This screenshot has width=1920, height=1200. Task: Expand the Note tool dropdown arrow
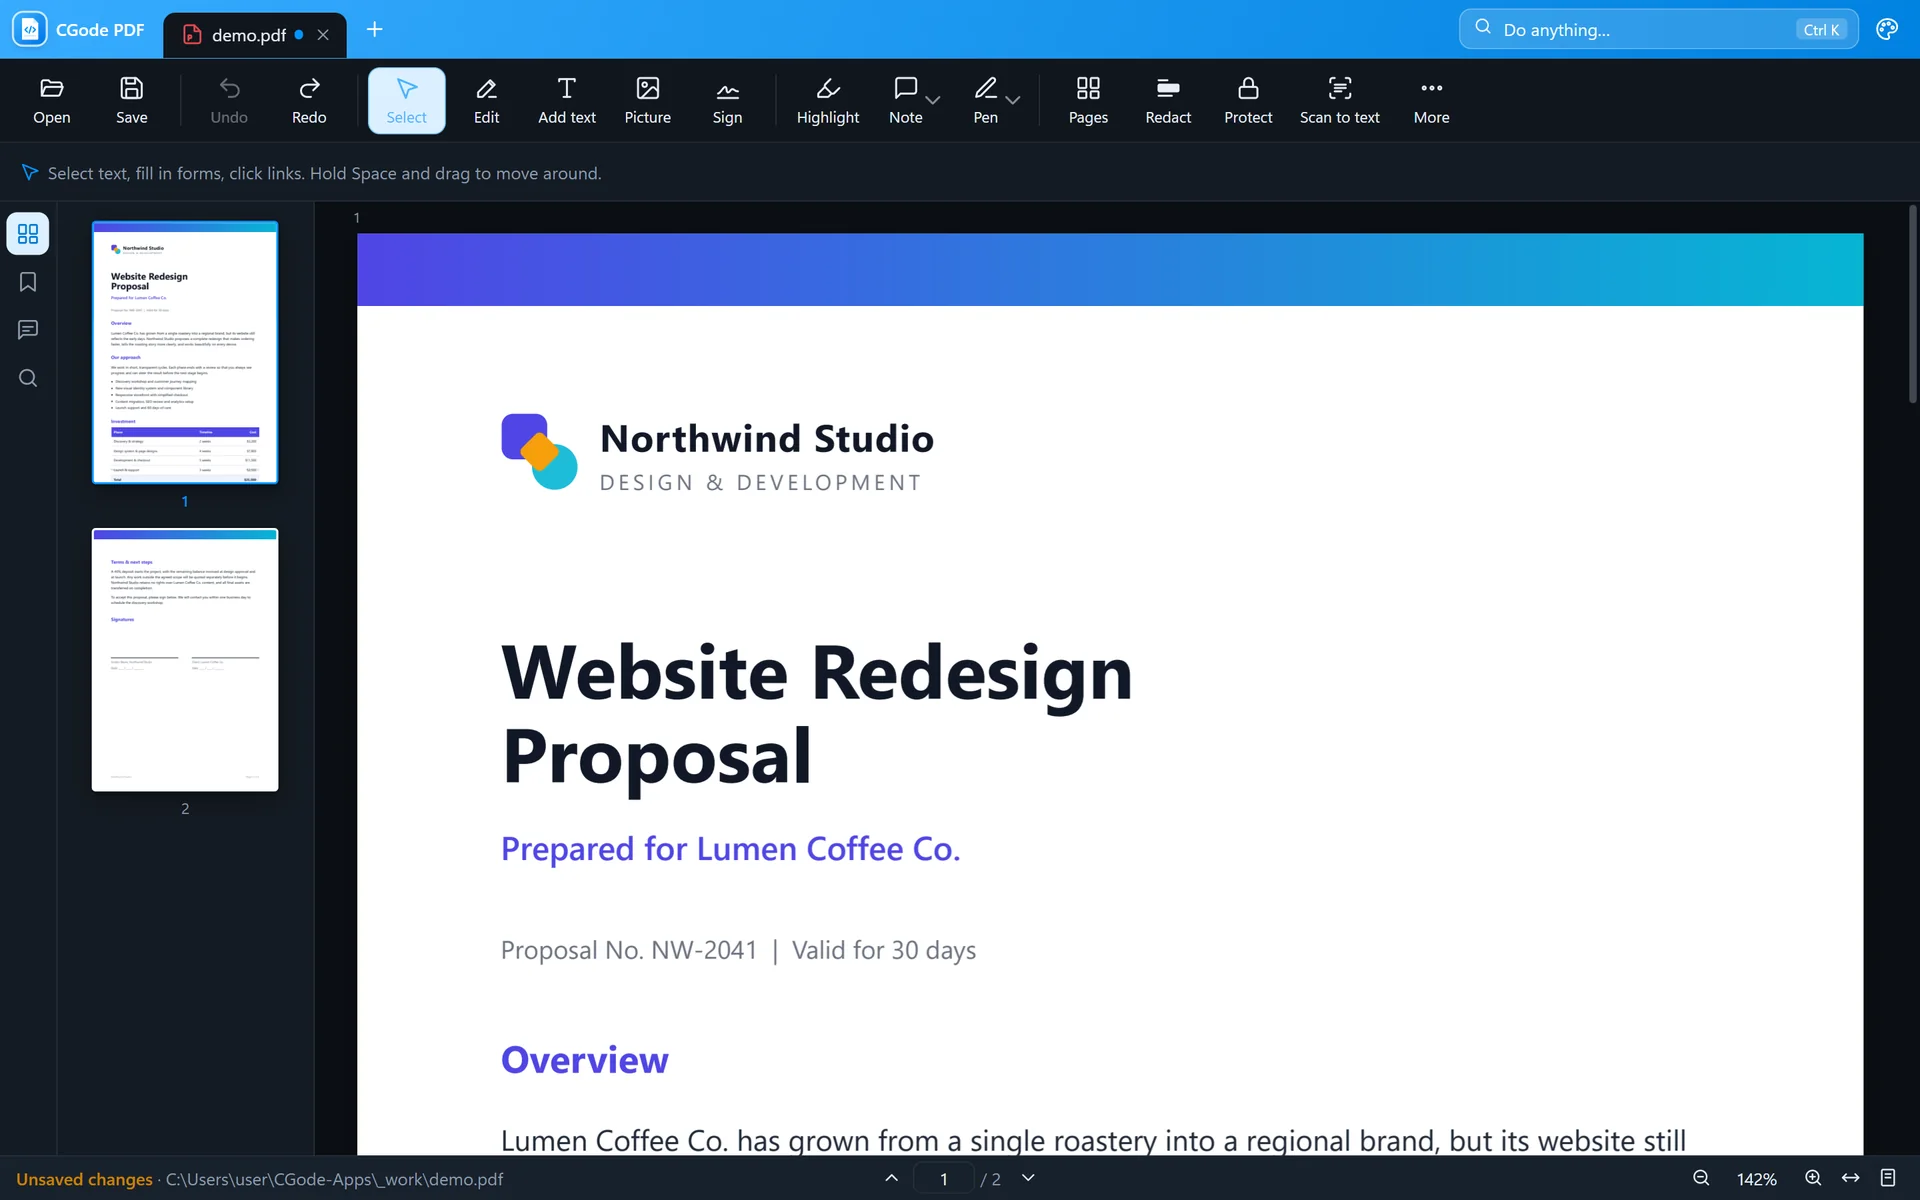pyautogui.click(x=933, y=100)
